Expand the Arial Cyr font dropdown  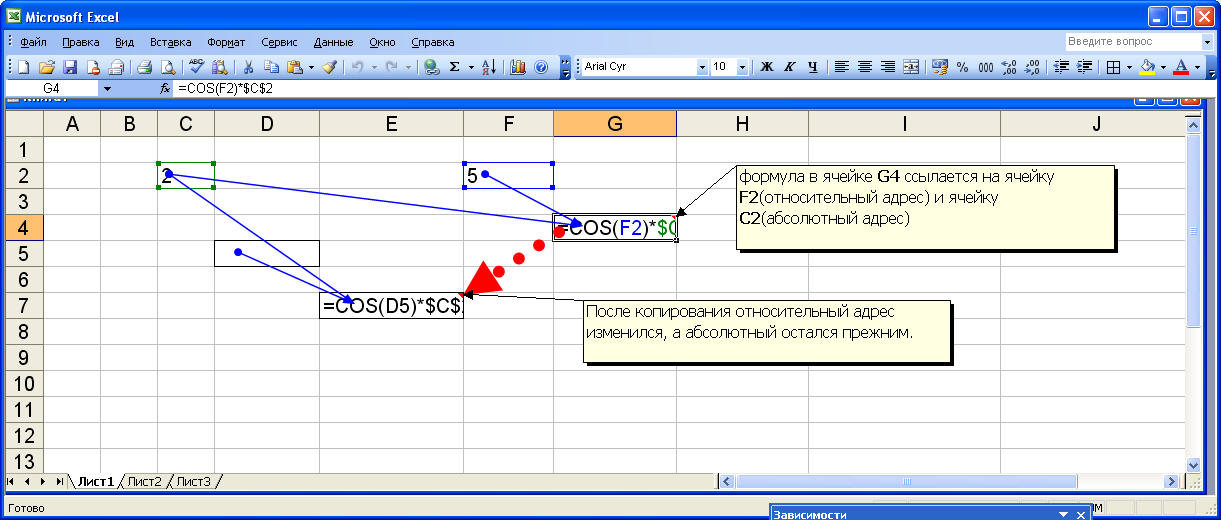pos(701,67)
